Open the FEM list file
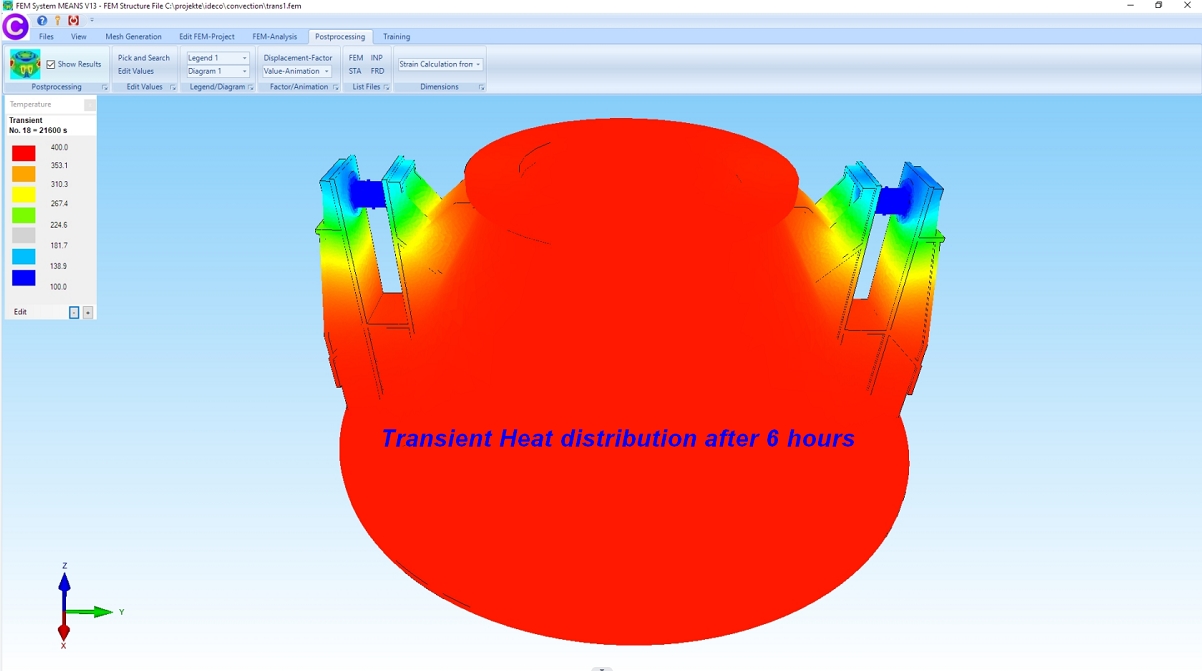This screenshot has width=1202, height=671. [x=356, y=58]
